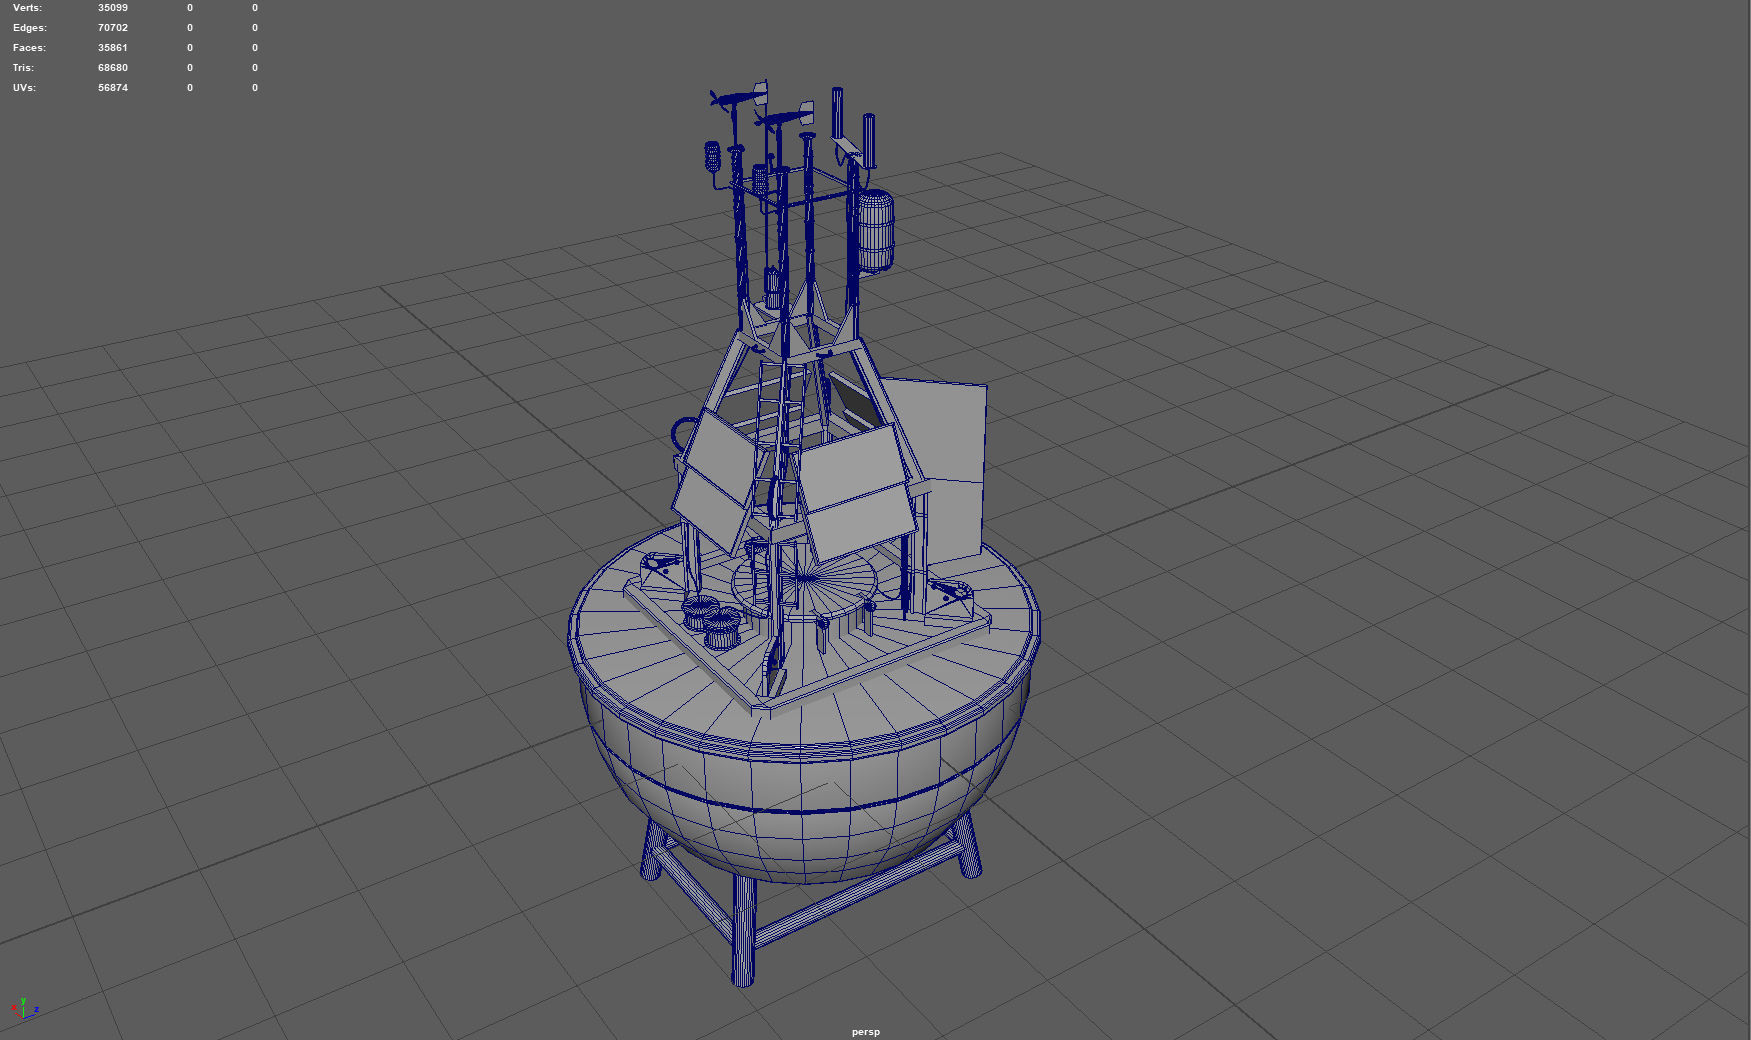Click the "persp" camera name label
The width and height of the screenshot is (1751, 1040).
point(866,1032)
